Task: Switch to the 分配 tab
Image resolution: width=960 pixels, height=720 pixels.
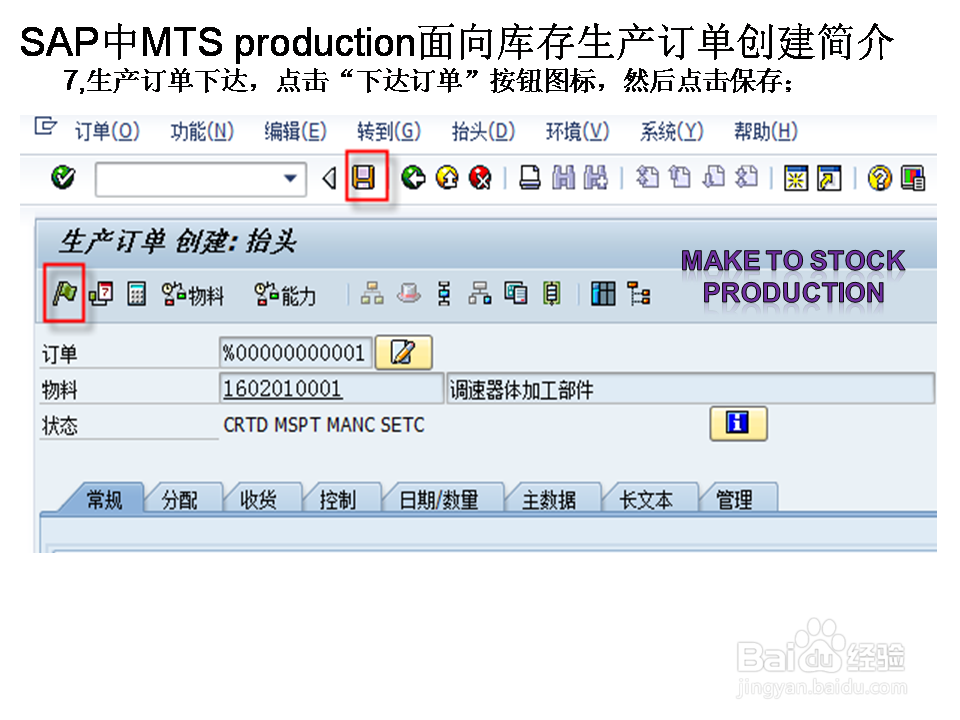Action: (x=180, y=500)
